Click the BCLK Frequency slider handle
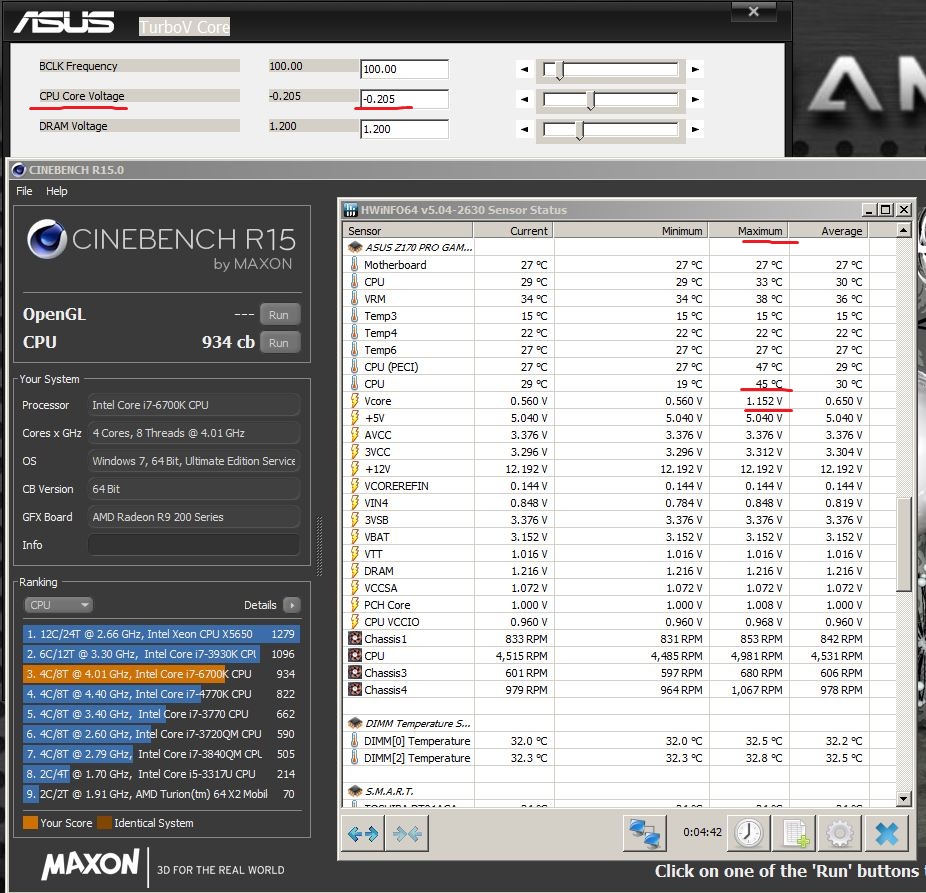926x893 pixels. (x=560, y=70)
